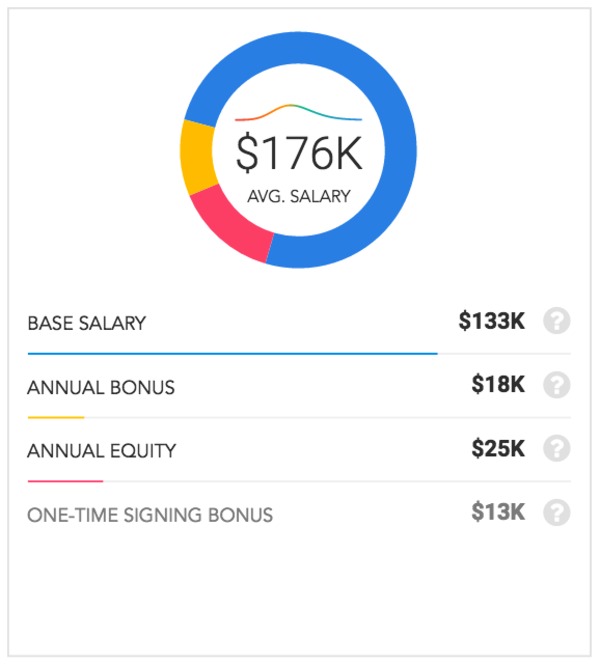This screenshot has height=666, width=600.
Task: Click the yellow Annual Bonus bar
Action: point(56,417)
